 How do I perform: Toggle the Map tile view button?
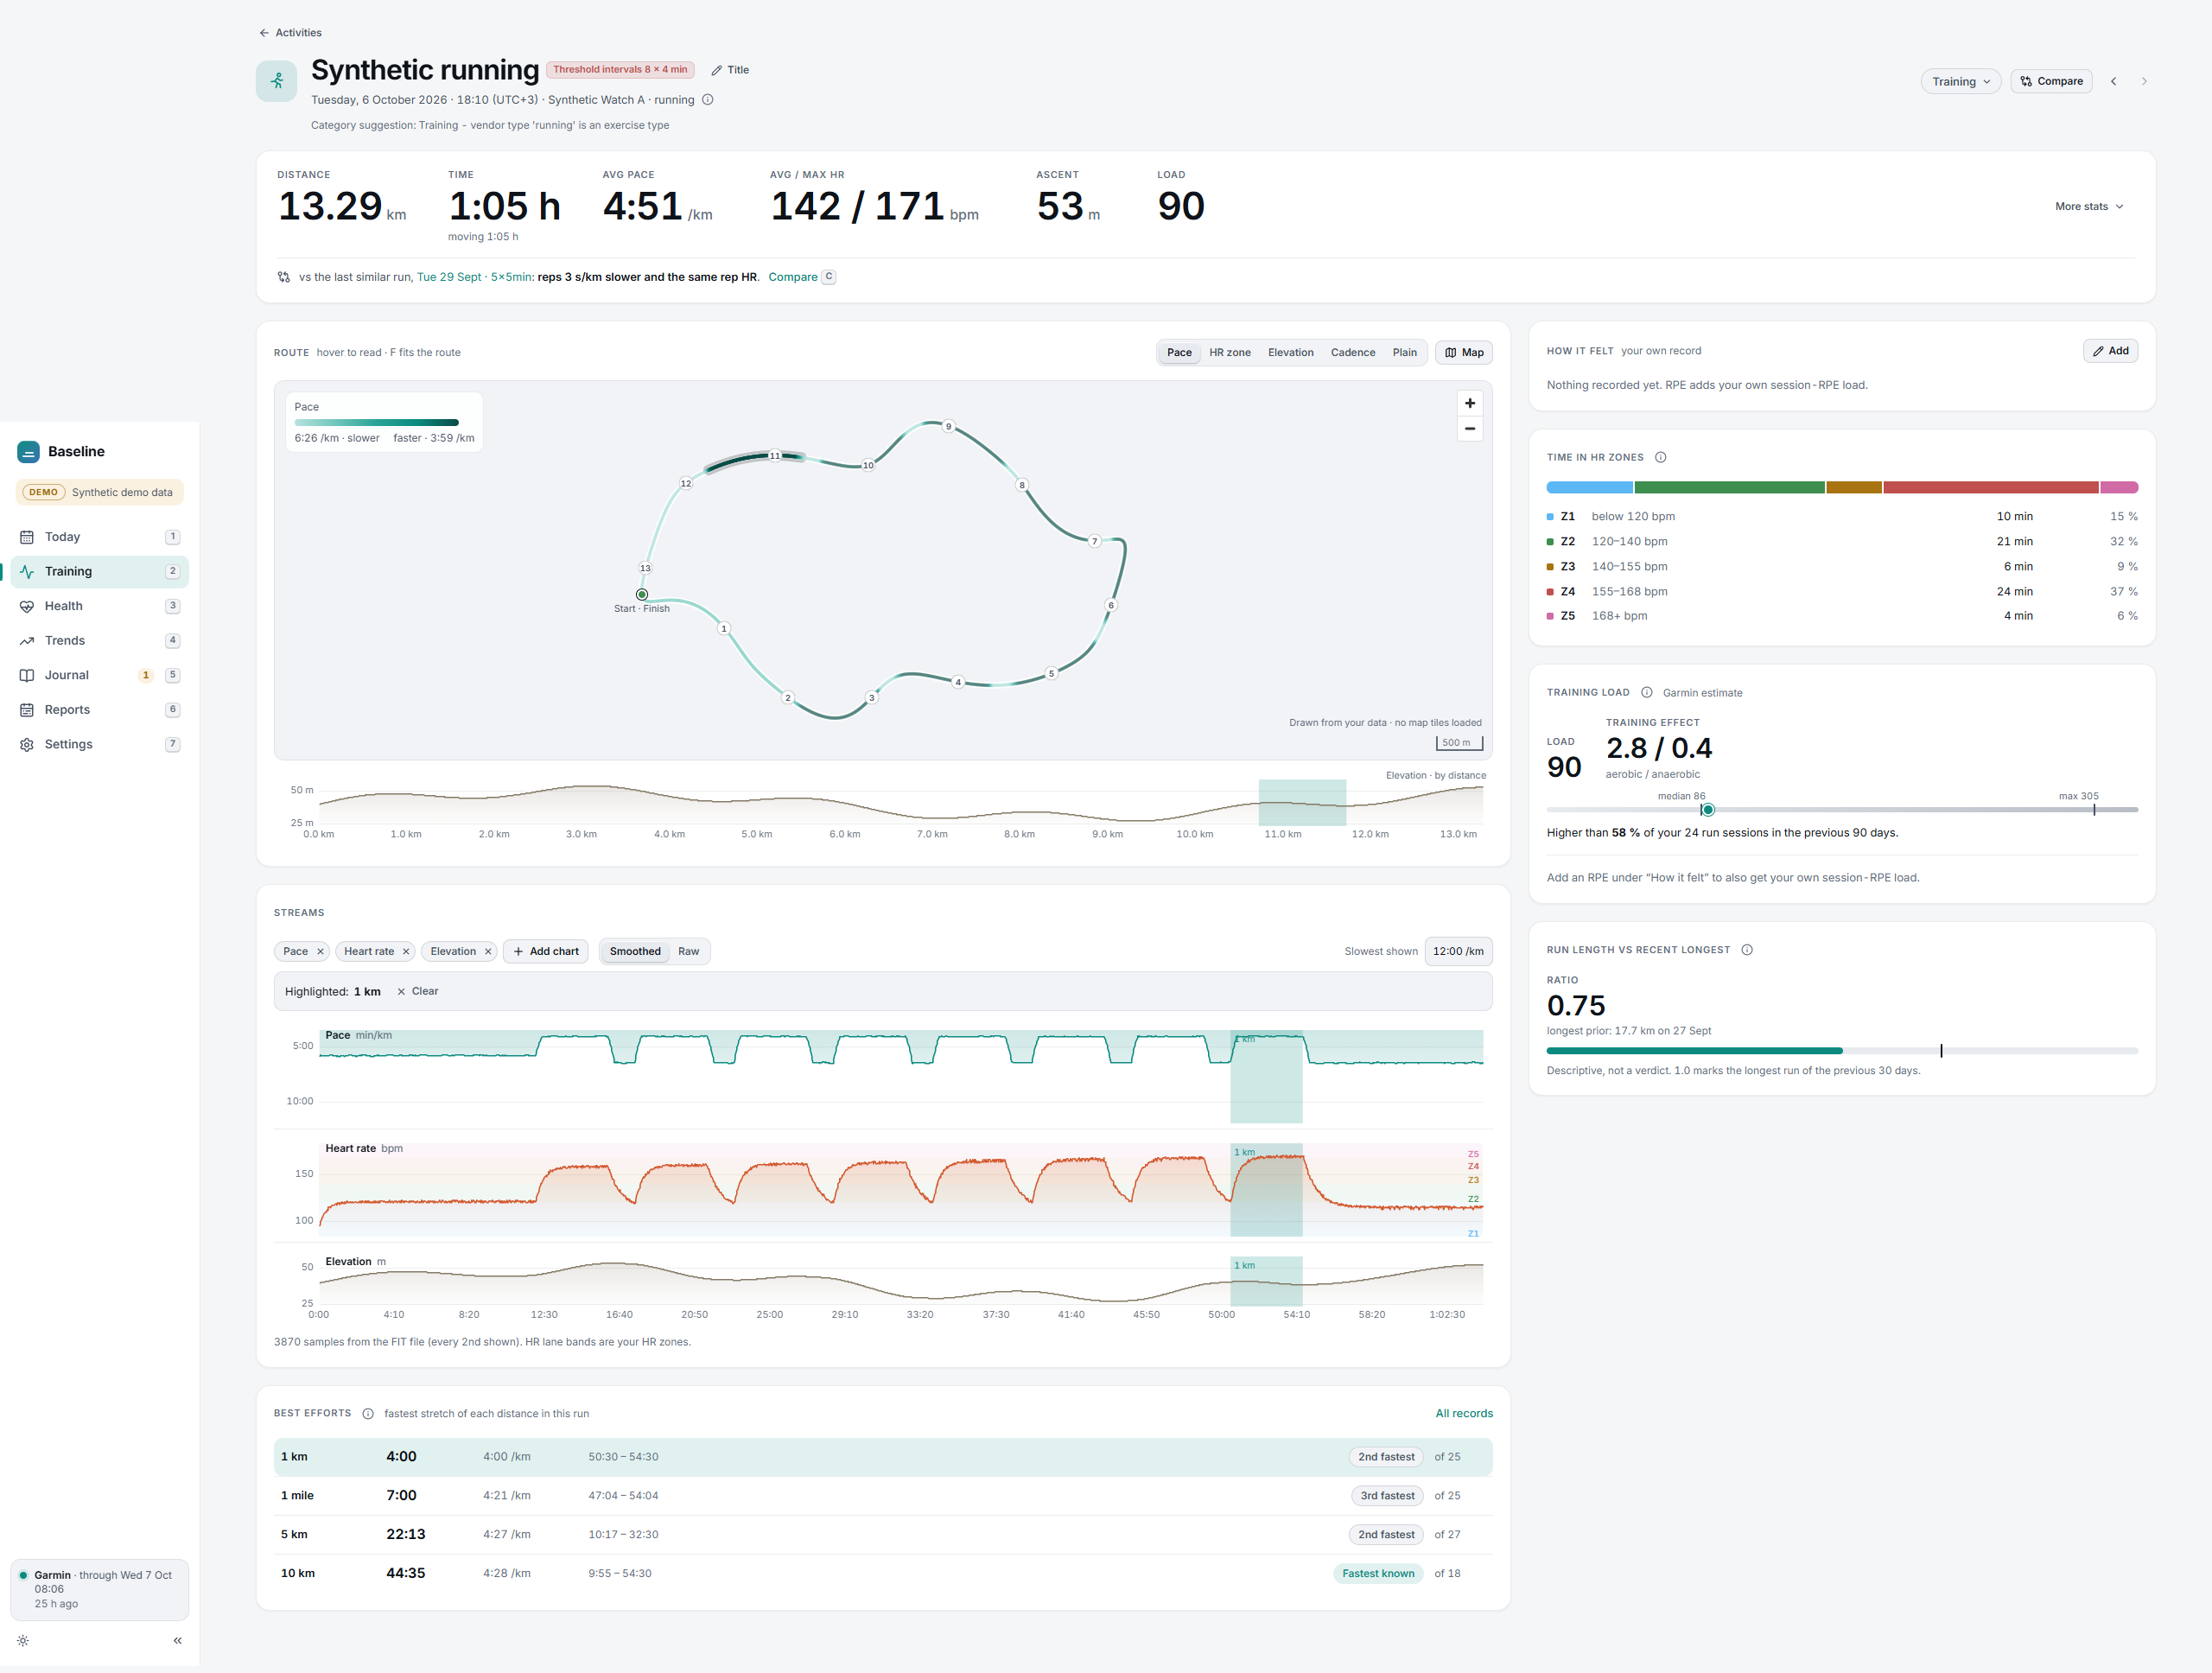[x=1463, y=352]
